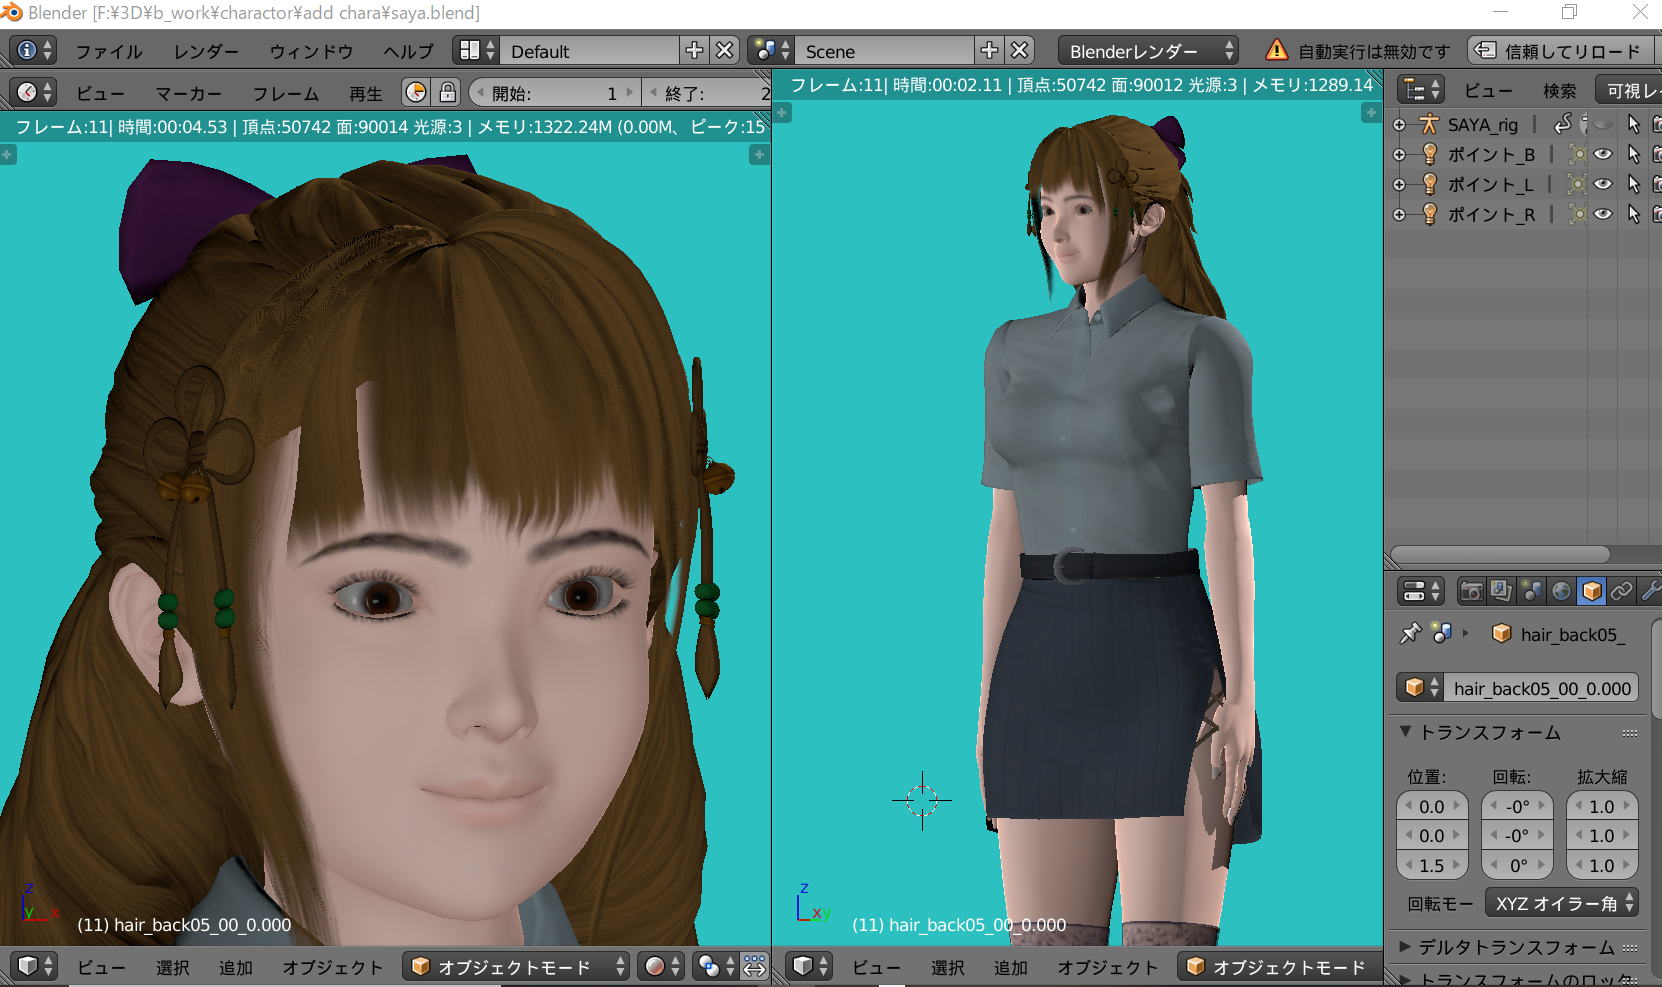Image resolution: width=1662 pixels, height=987 pixels.
Task: Expand the SAYA_rig tree item
Action: [1399, 125]
